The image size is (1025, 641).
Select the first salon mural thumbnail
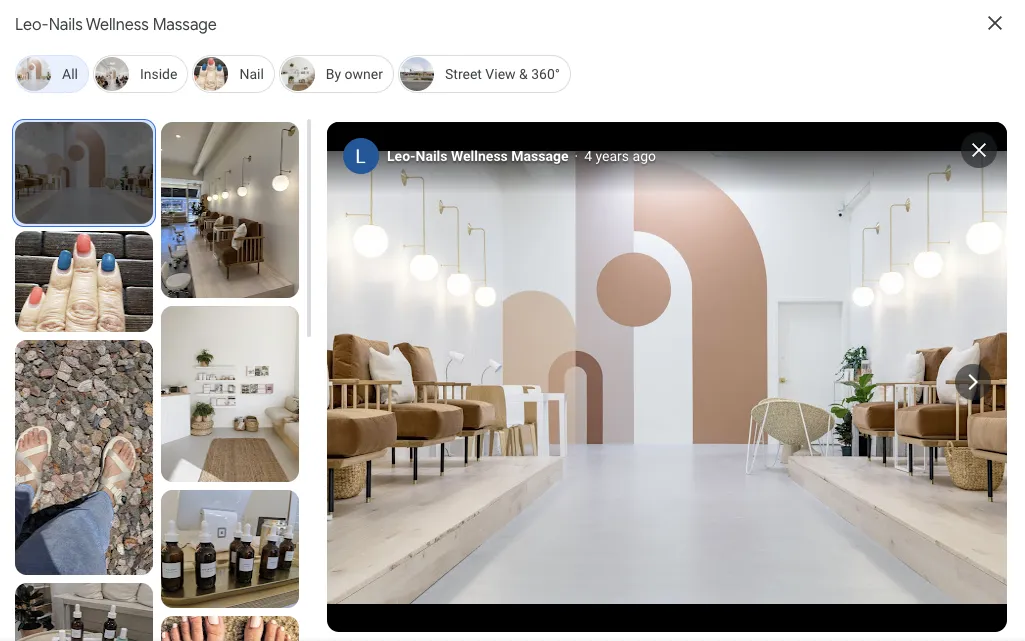tap(84, 173)
